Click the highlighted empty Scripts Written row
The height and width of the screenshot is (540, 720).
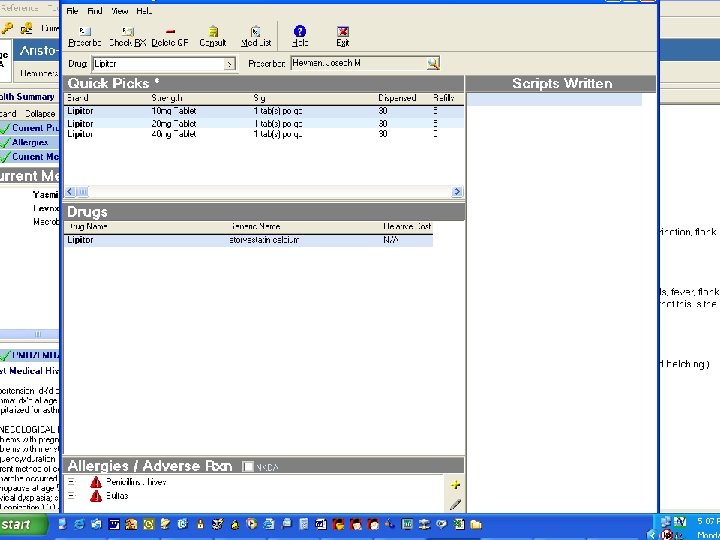(554, 100)
